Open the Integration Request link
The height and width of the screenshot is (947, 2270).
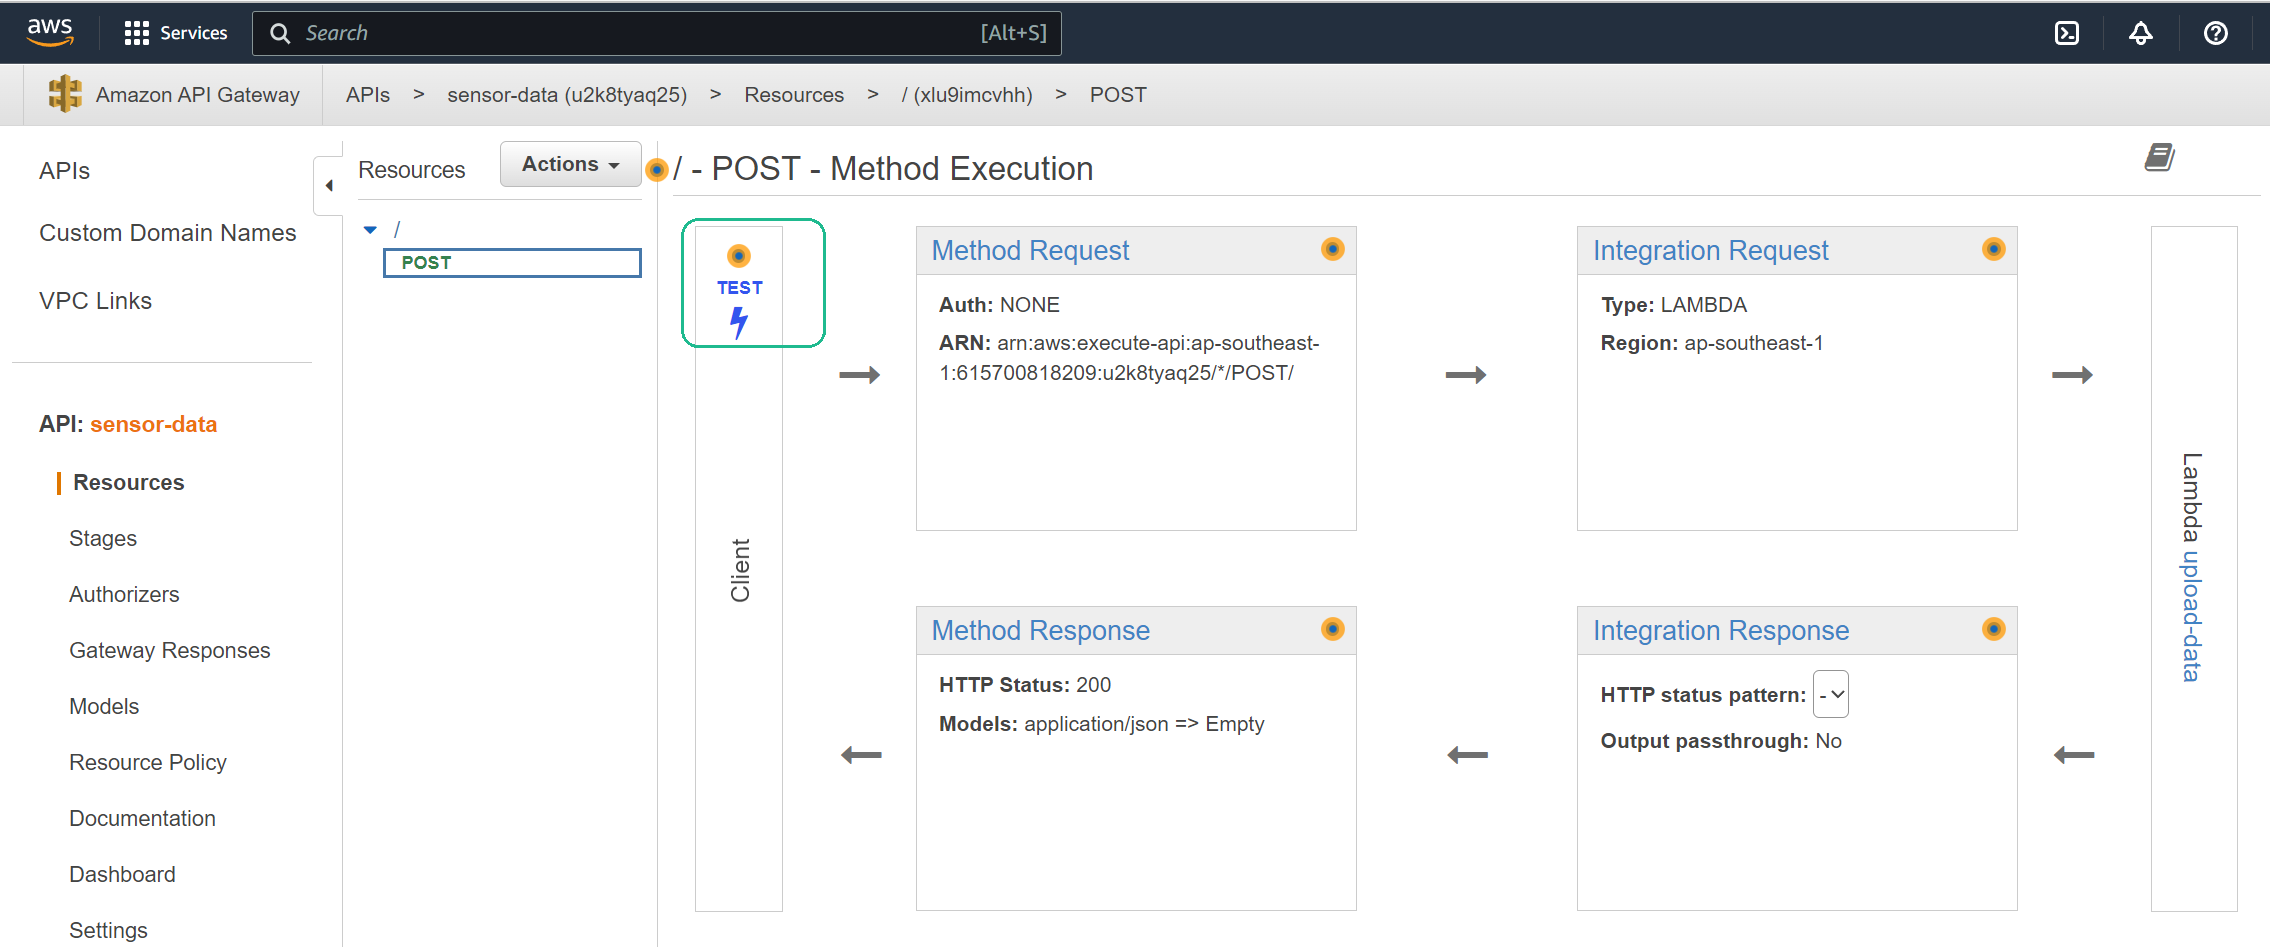coord(1711,250)
